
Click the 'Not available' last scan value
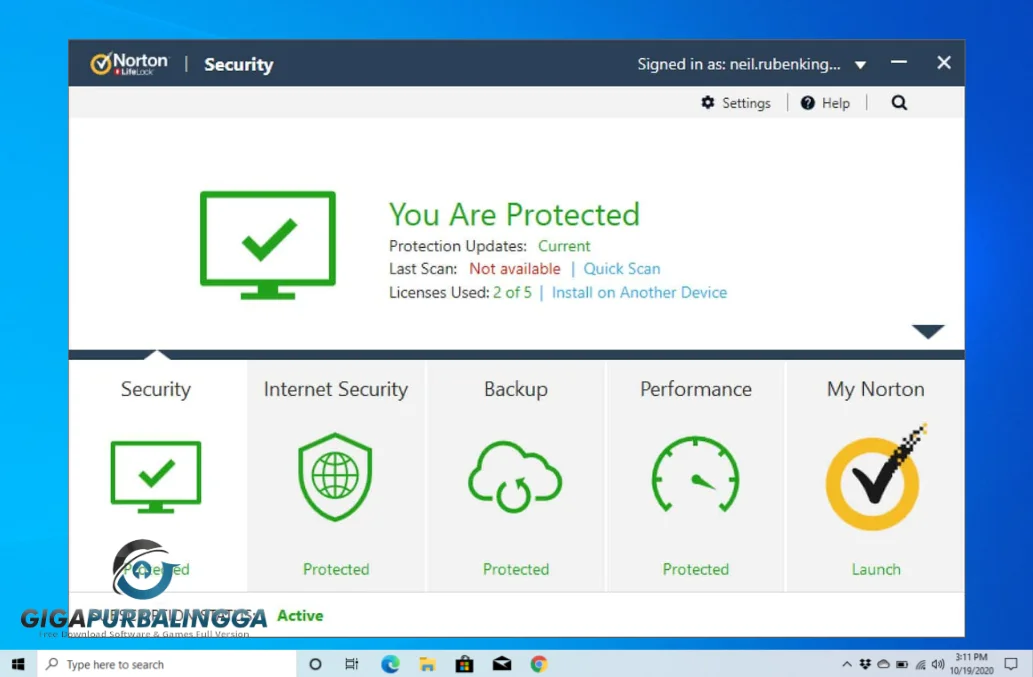(x=515, y=269)
